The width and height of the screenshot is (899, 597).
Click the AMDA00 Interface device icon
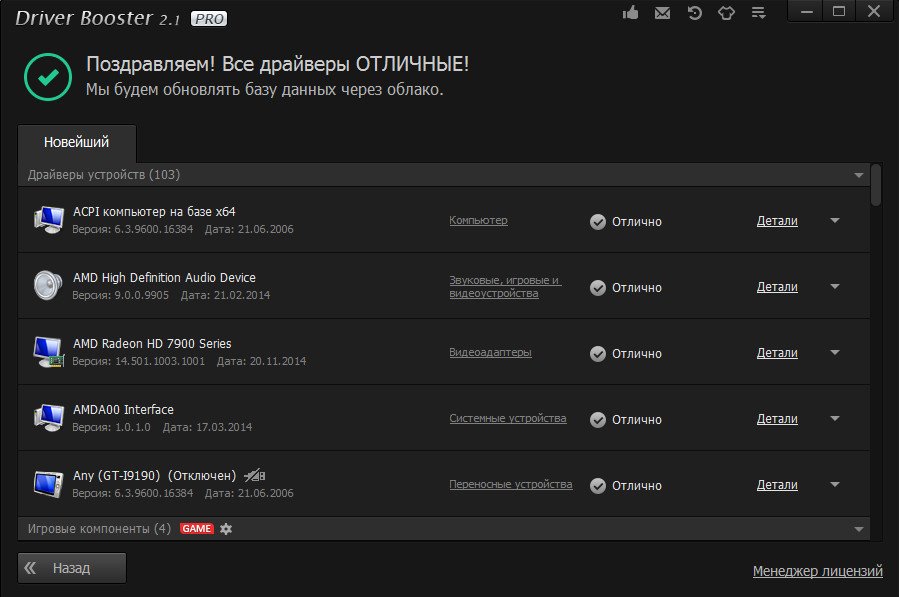[48, 417]
